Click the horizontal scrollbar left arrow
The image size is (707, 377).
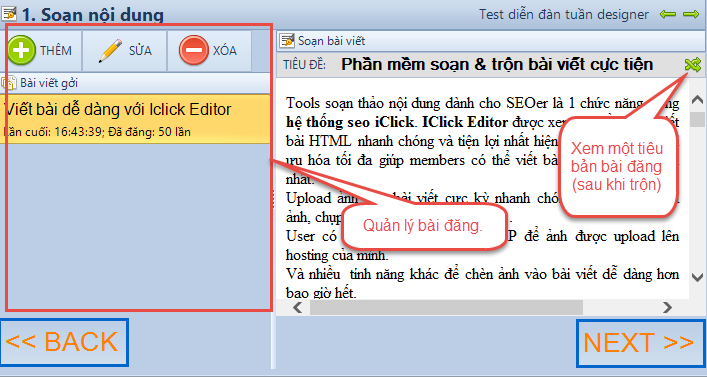click(x=298, y=308)
